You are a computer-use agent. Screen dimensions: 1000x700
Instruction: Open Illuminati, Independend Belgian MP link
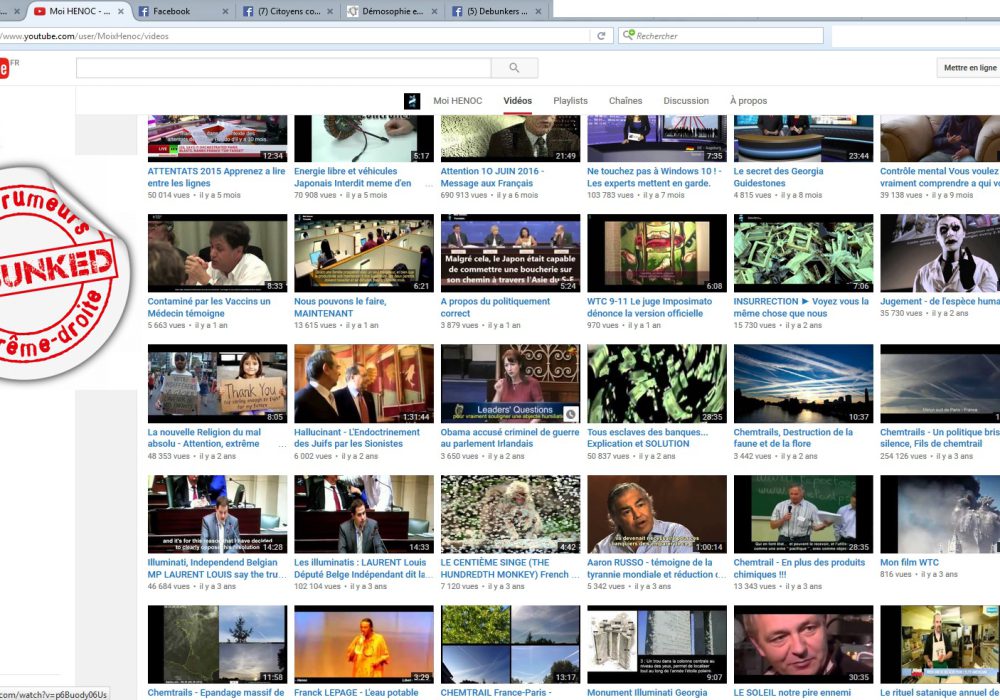[217, 568]
